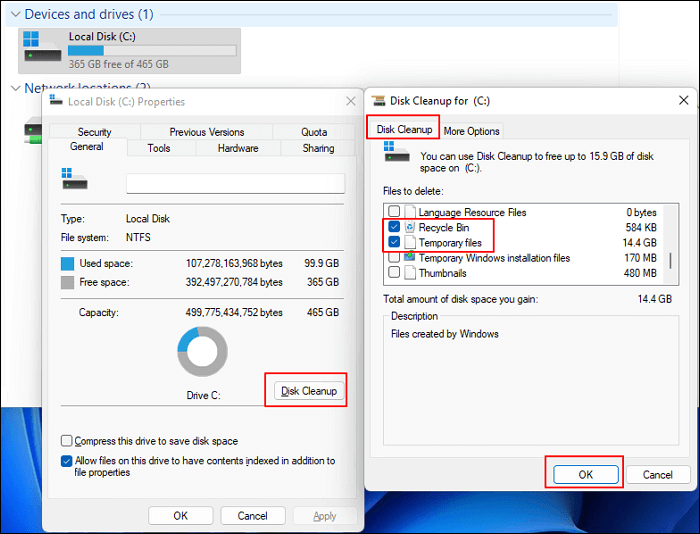Click the Properties window title bar icon
This screenshot has width=700, height=534.
coord(56,100)
